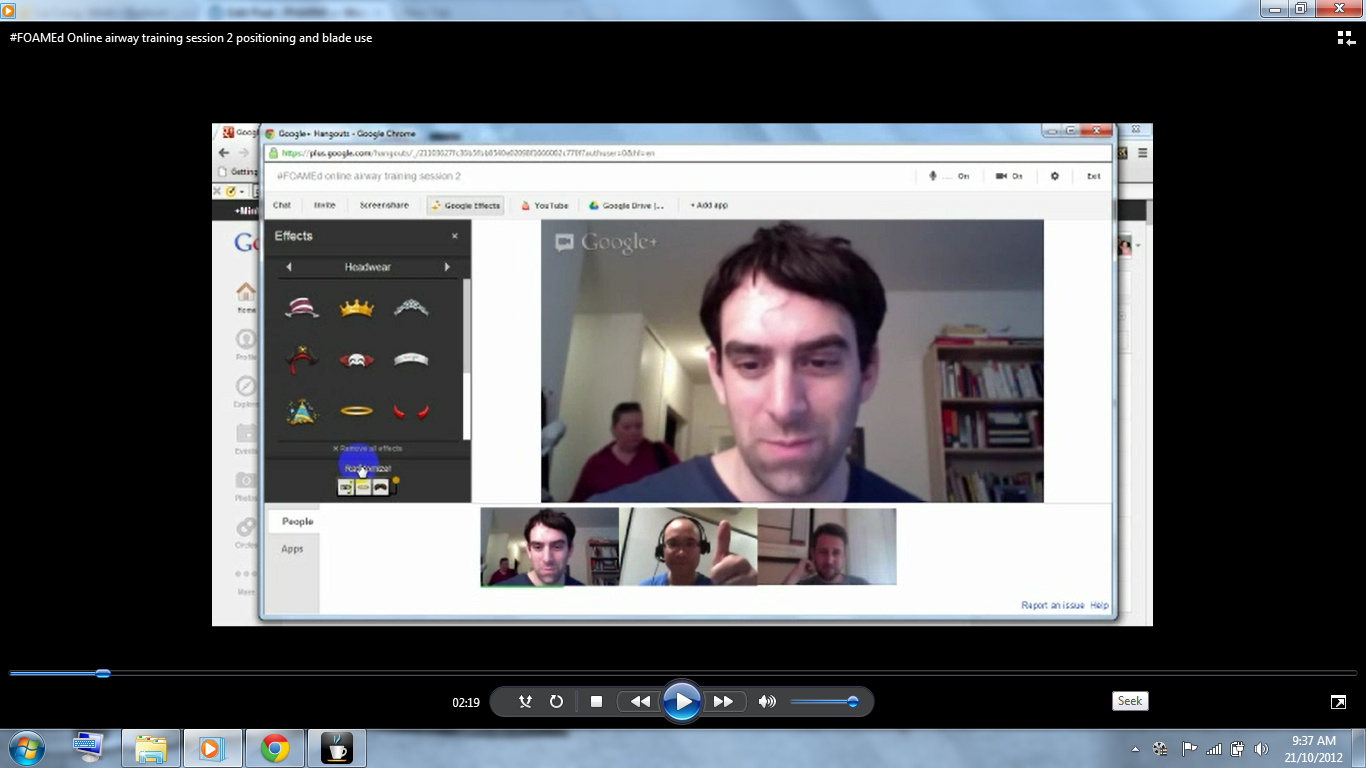
Task: Open the Windows Start menu
Action: 24,748
